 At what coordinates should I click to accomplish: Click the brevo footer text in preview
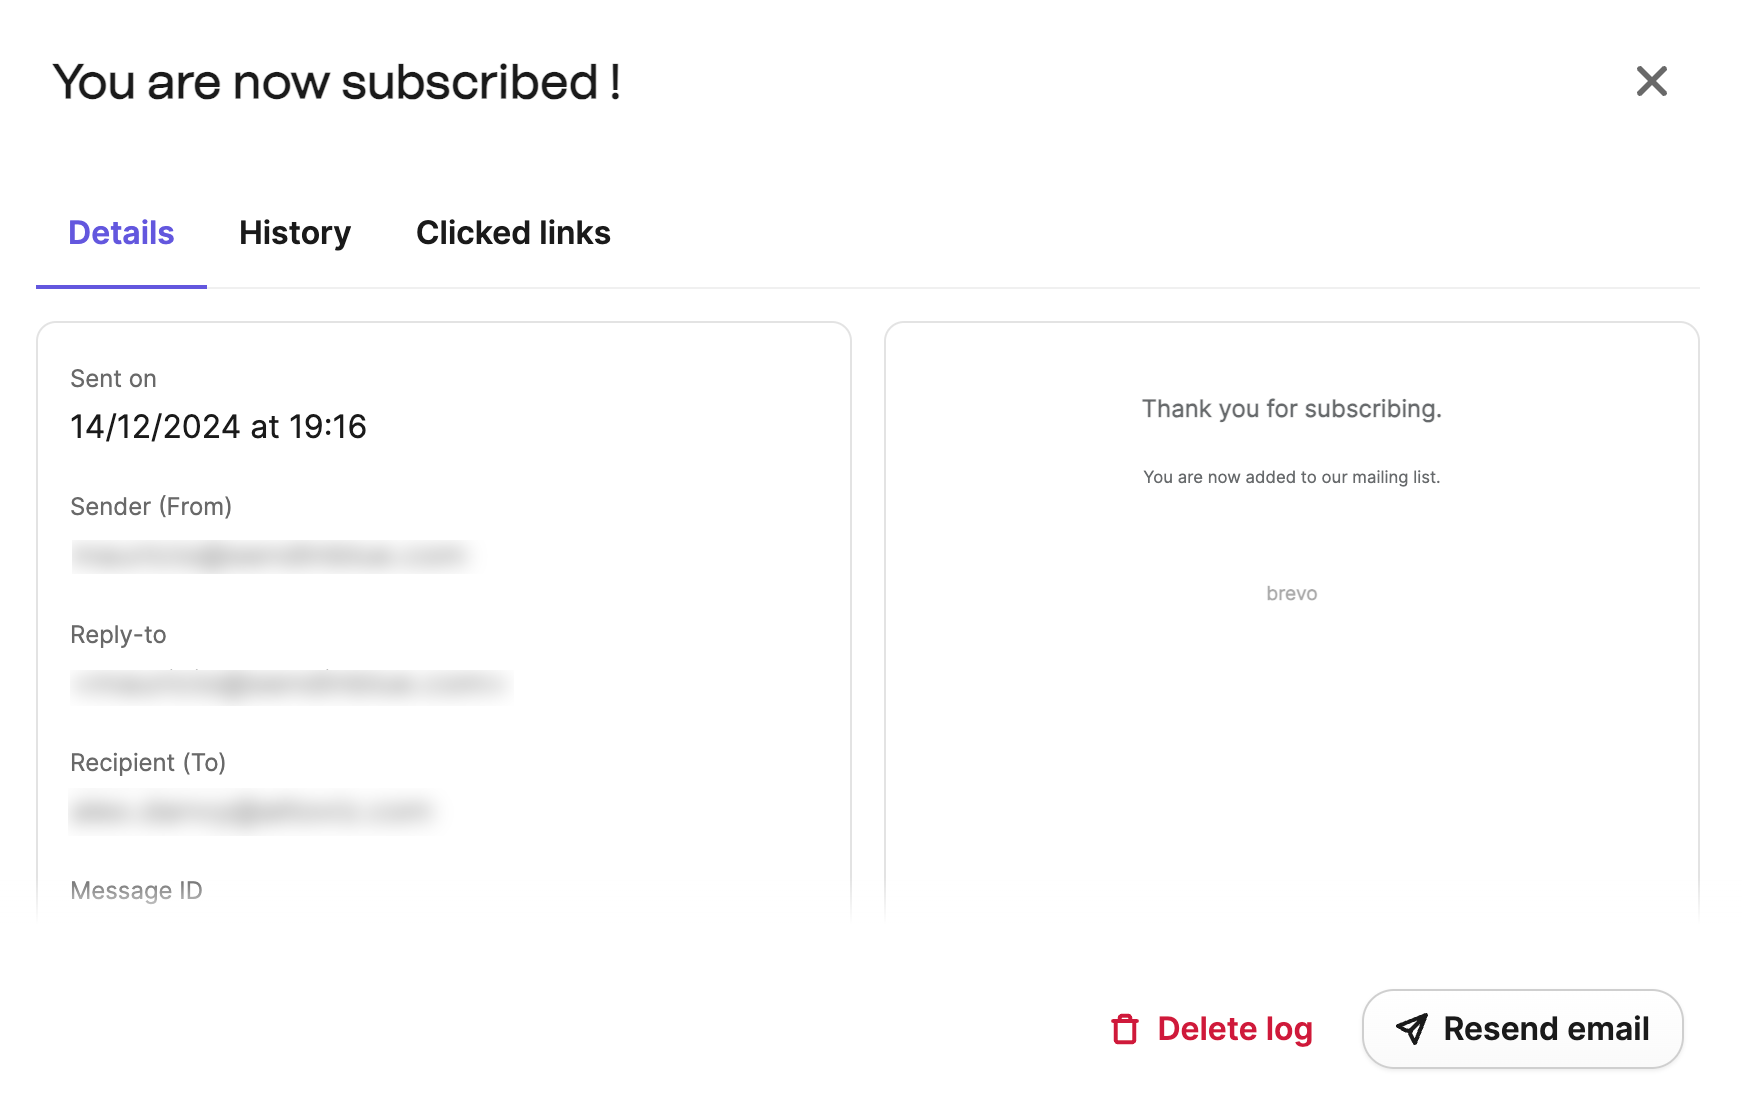click(x=1292, y=594)
